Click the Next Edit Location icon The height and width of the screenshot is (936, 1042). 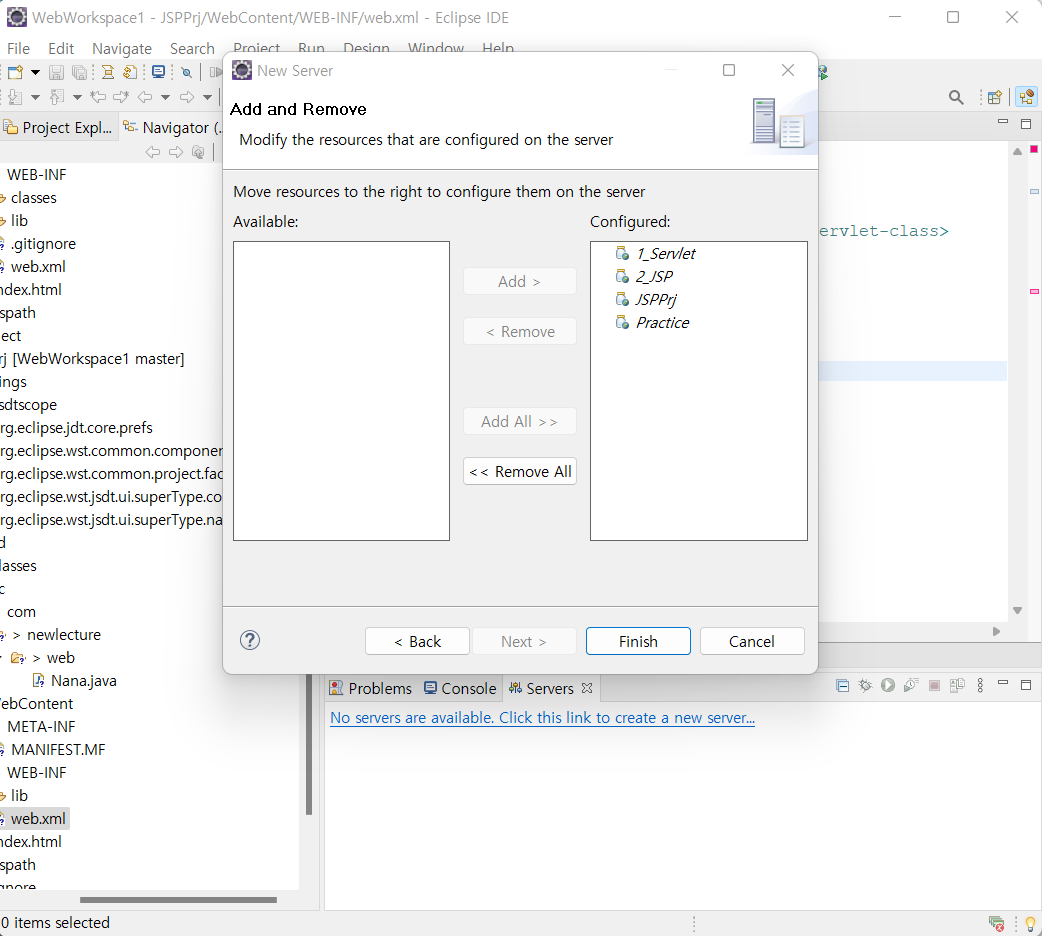coord(121,97)
